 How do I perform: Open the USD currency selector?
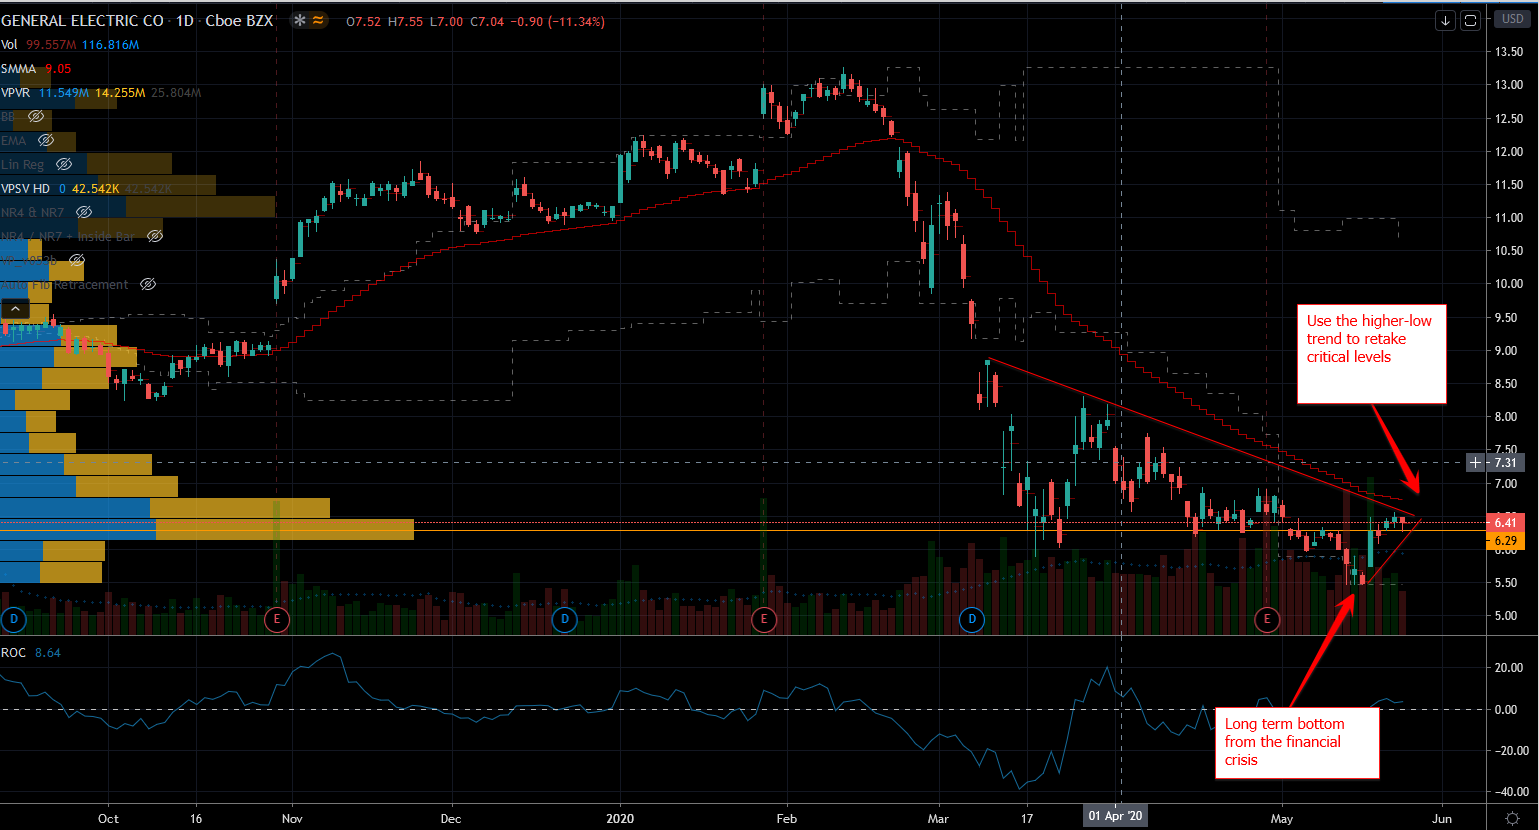click(x=1512, y=20)
